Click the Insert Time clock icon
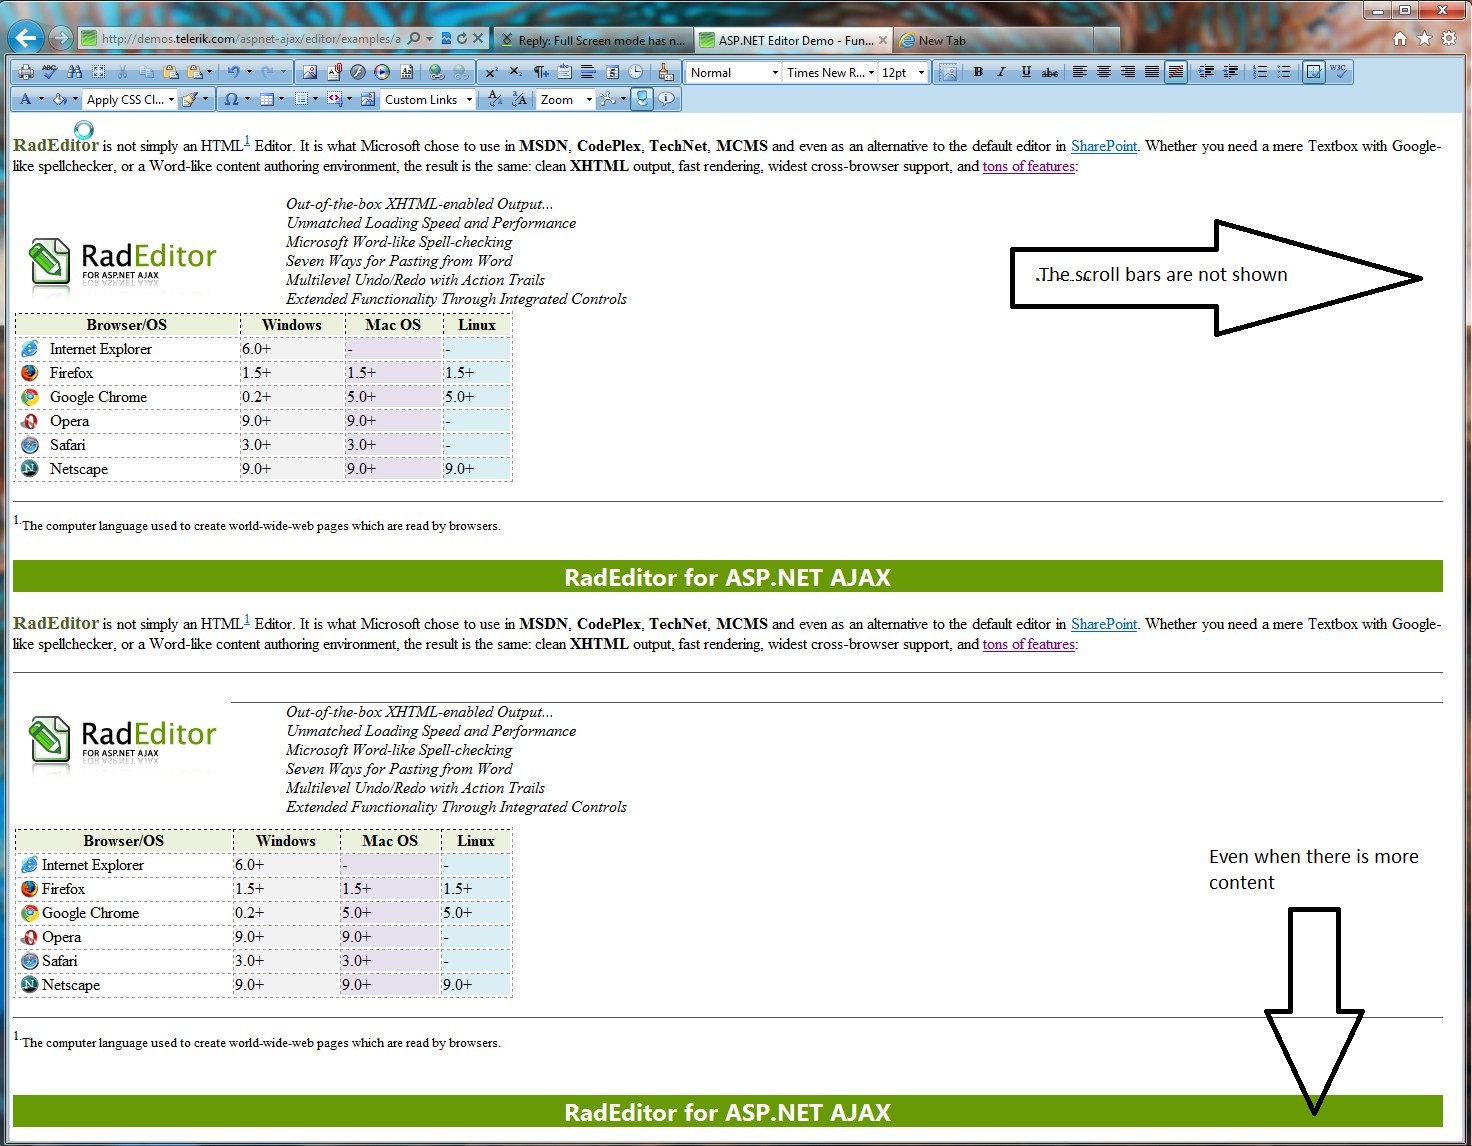 (x=636, y=72)
